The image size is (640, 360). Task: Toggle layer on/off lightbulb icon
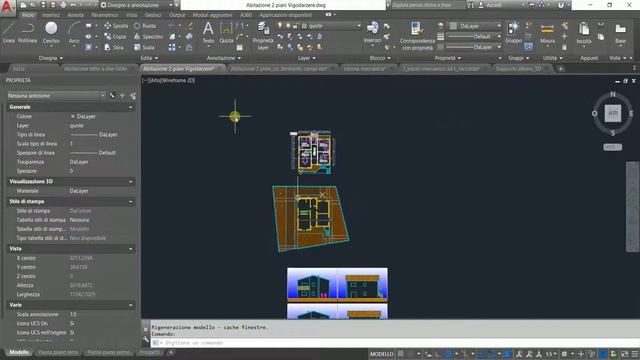tap(280, 26)
